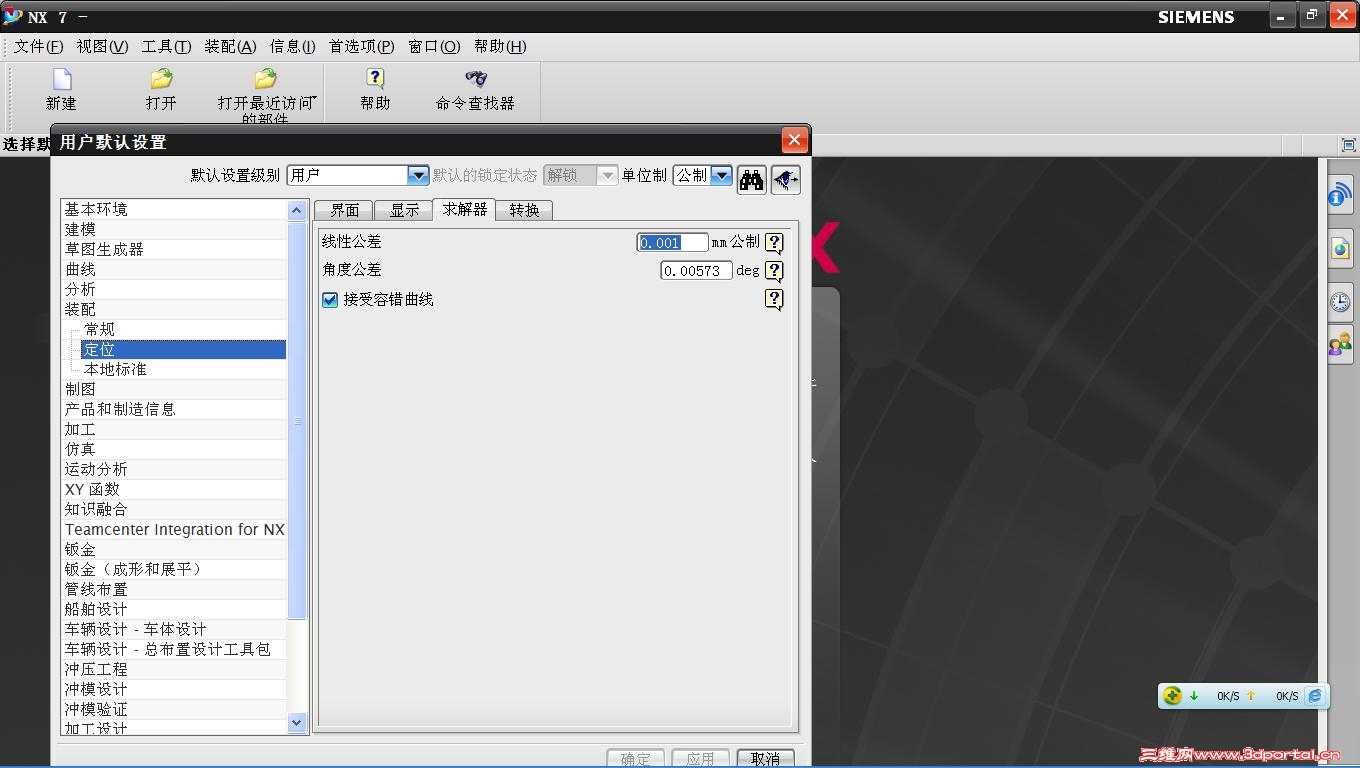Select XY 函数 in the category tree
The height and width of the screenshot is (768, 1360).
coord(92,489)
